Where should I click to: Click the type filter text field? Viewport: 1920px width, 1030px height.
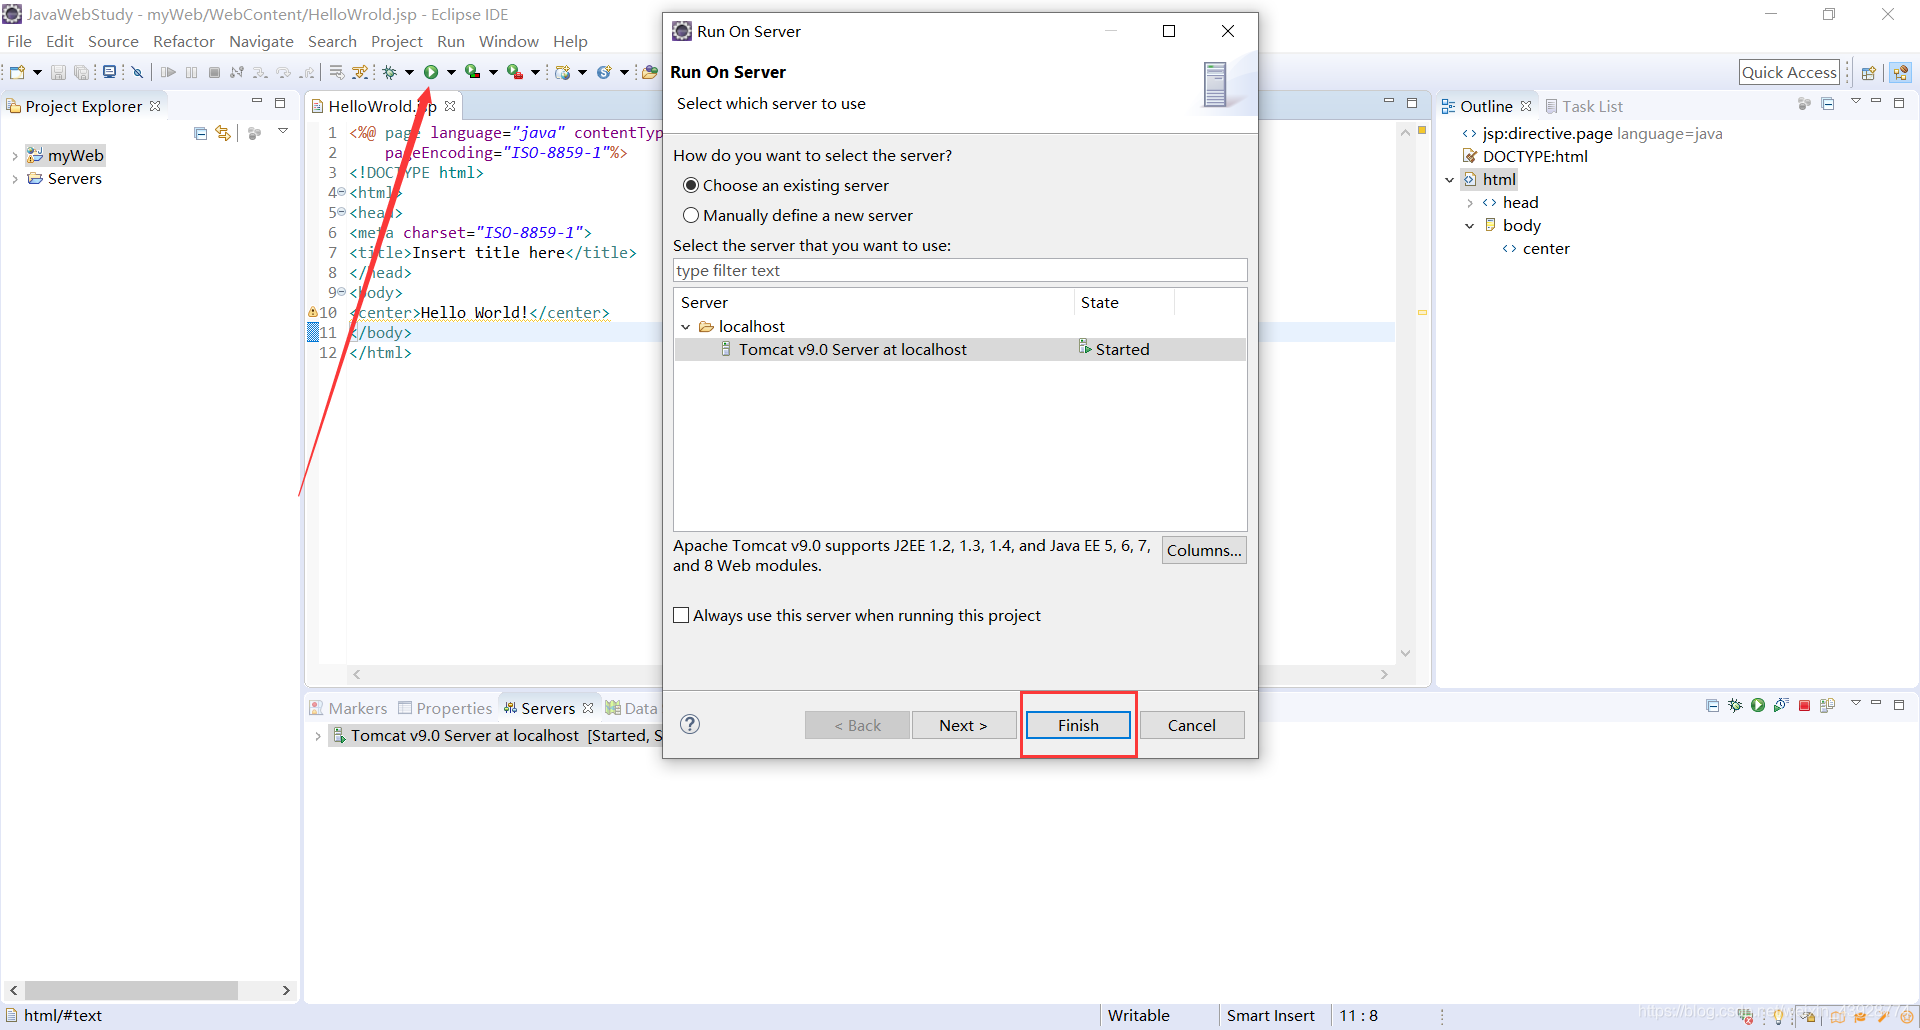(x=960, y=270)
